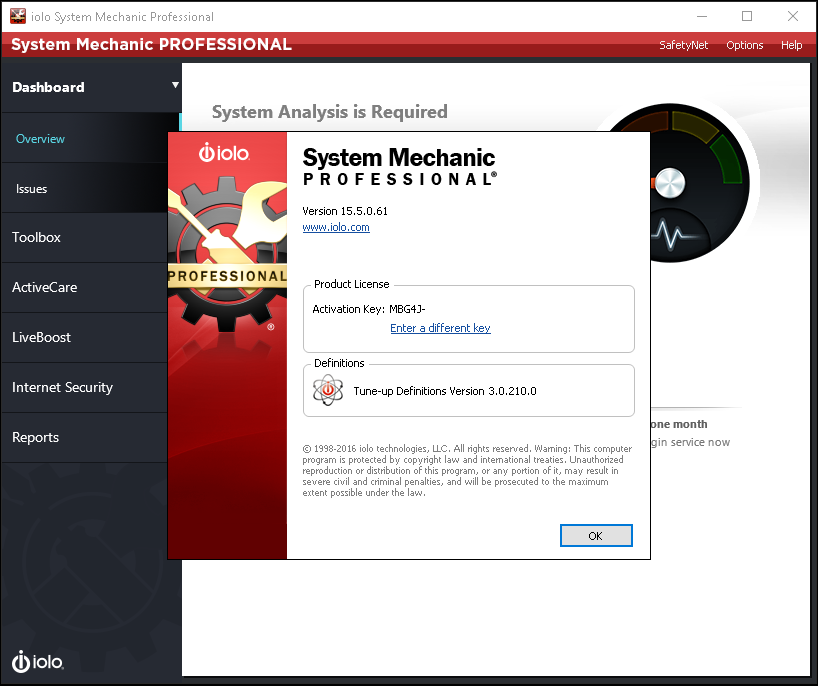Click the Tune-up Definitions atom icon
Screen dimensions: 818x686
(x=328, y=390)
